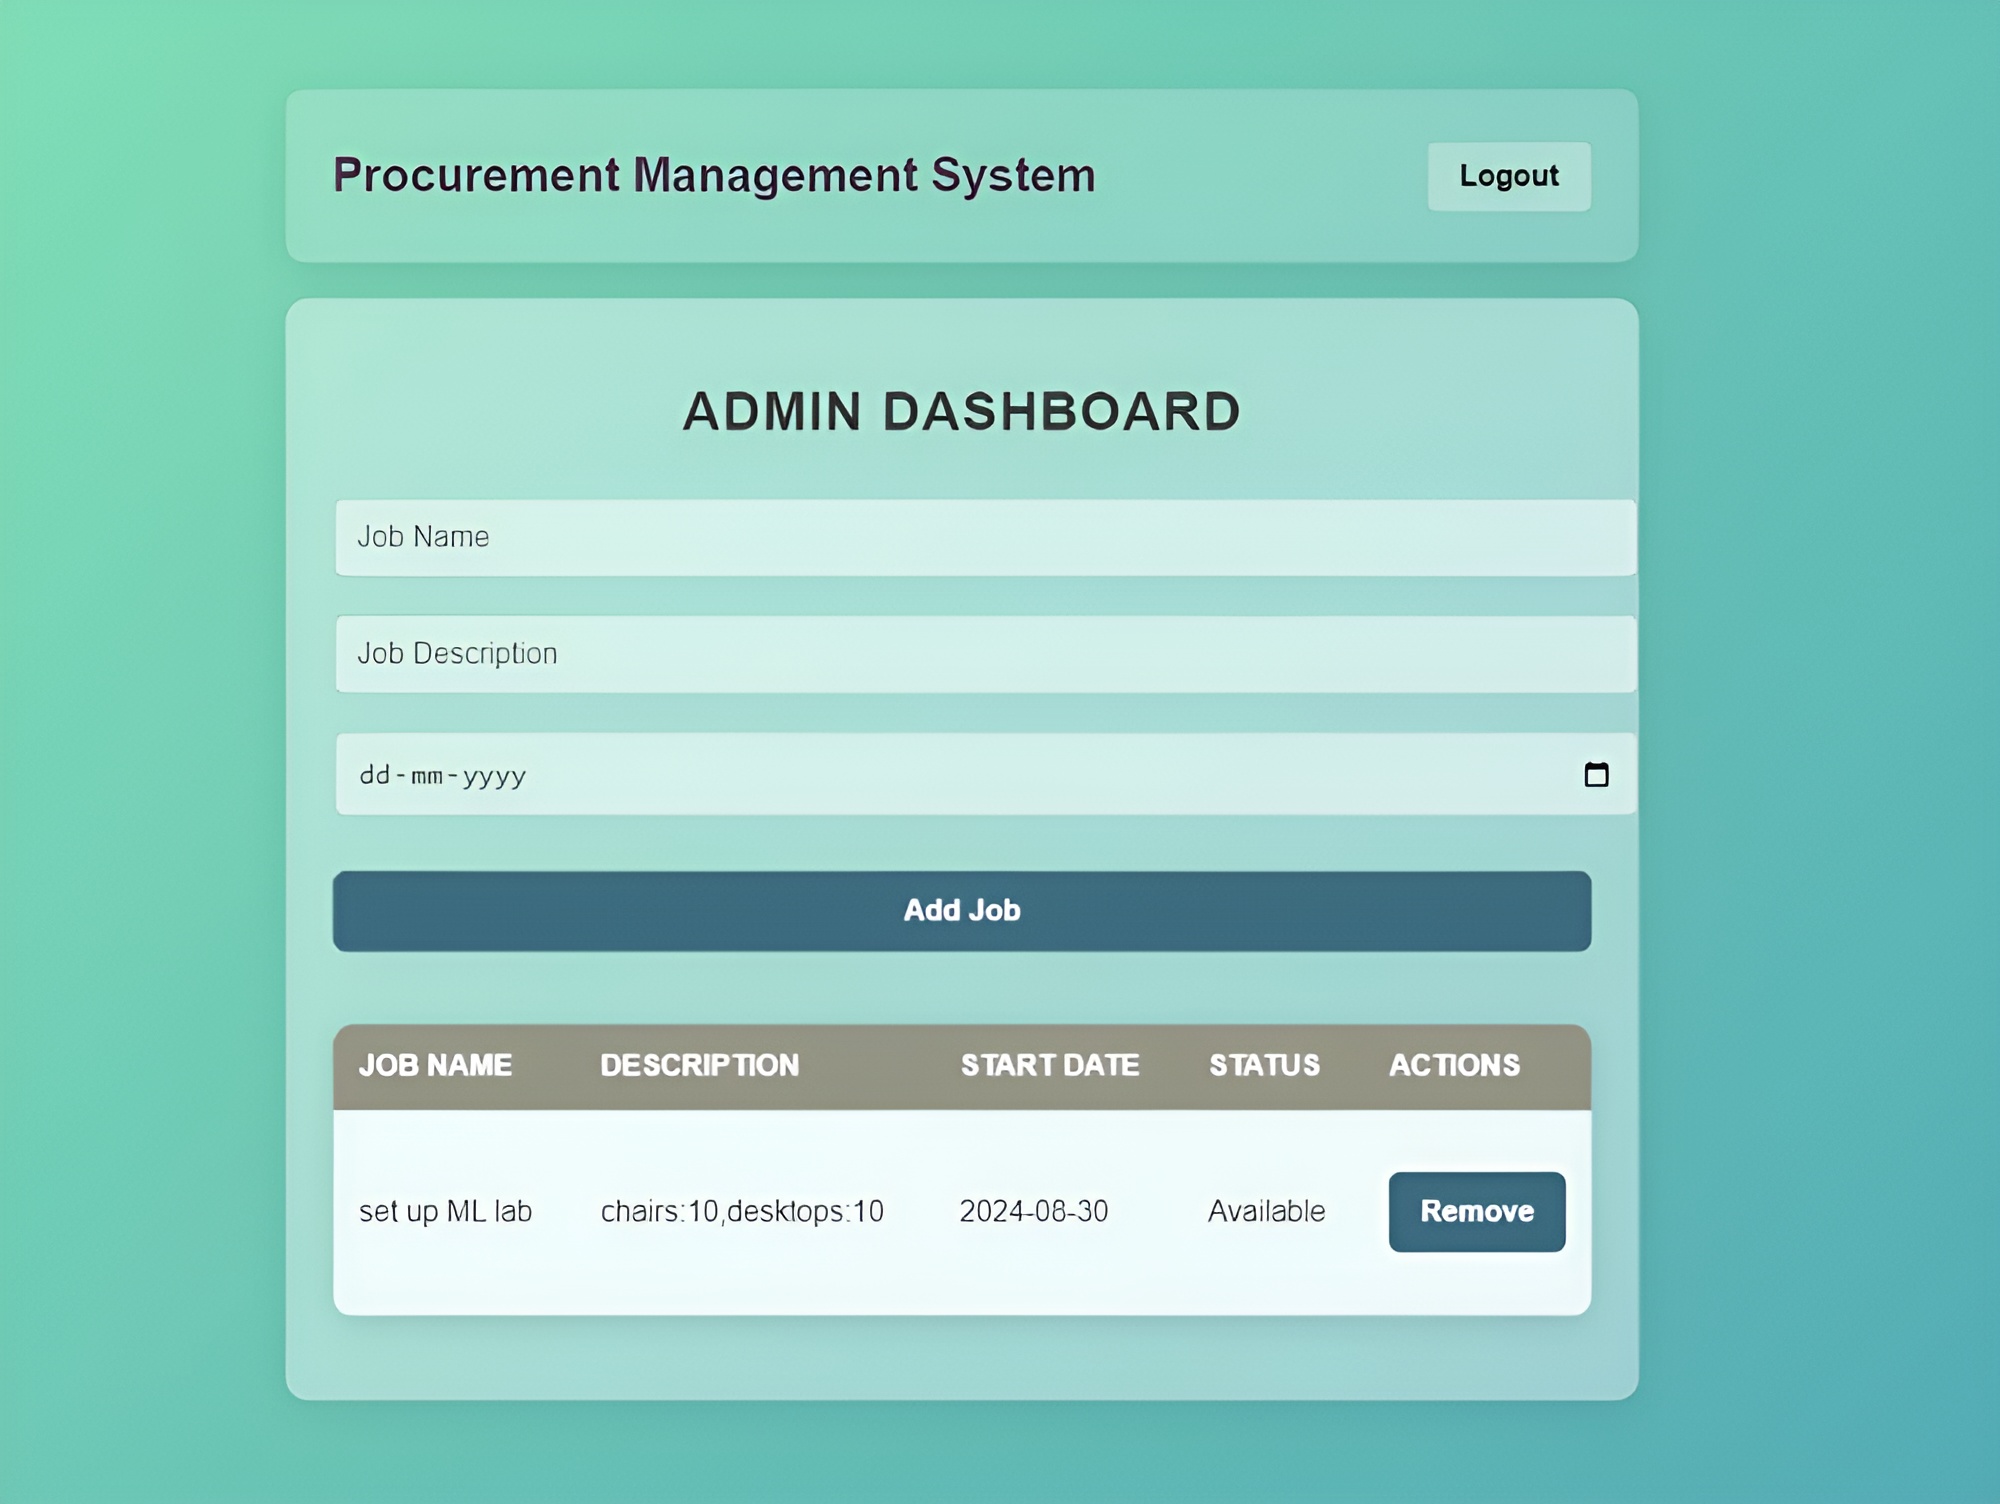Select the set up ML lab cell

click(445, 1211)
